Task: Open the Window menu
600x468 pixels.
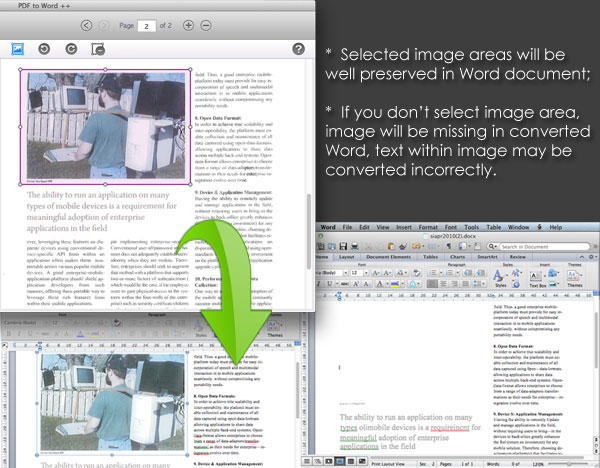Action: [x=518, y=227]
